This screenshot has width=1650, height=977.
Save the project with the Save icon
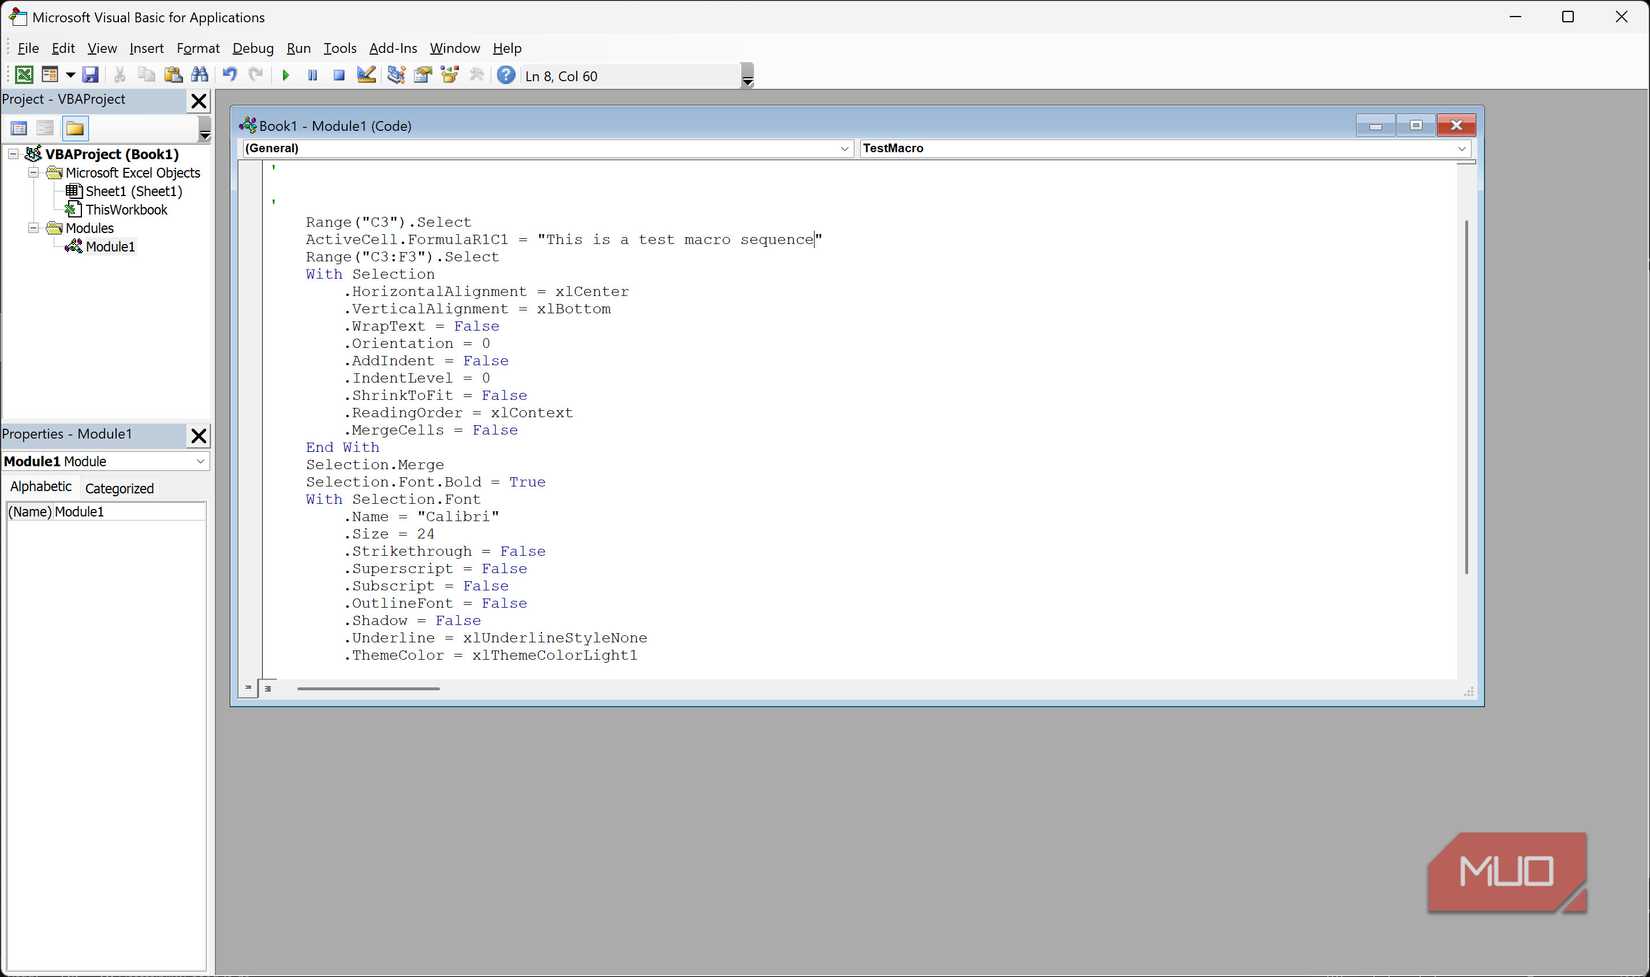click(x=91, y=74)
